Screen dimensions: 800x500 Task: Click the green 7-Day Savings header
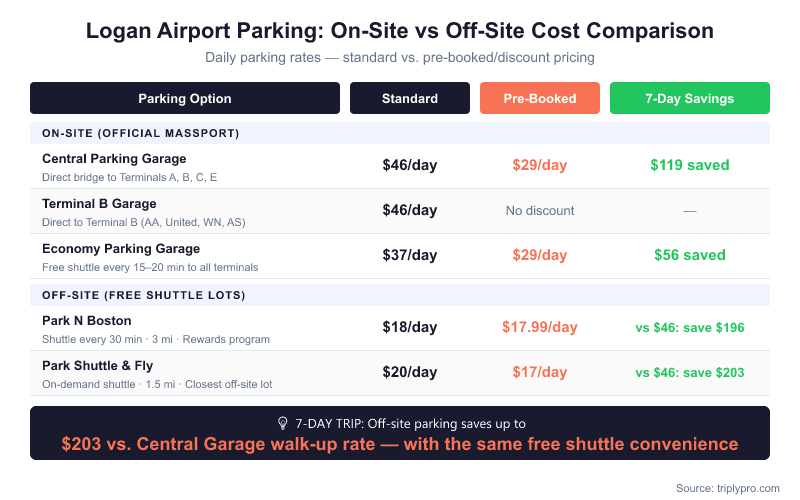[690, 98]
